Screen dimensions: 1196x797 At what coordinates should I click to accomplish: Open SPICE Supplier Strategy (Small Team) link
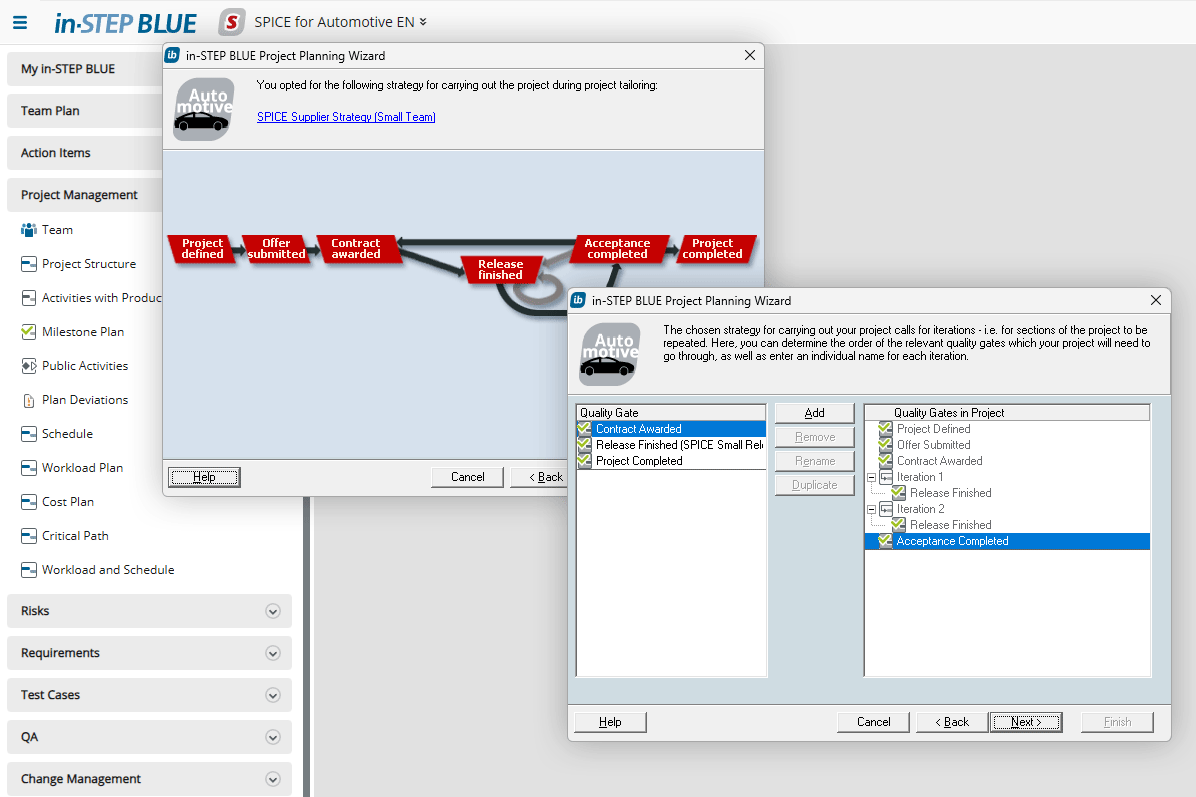click(346, 117)
